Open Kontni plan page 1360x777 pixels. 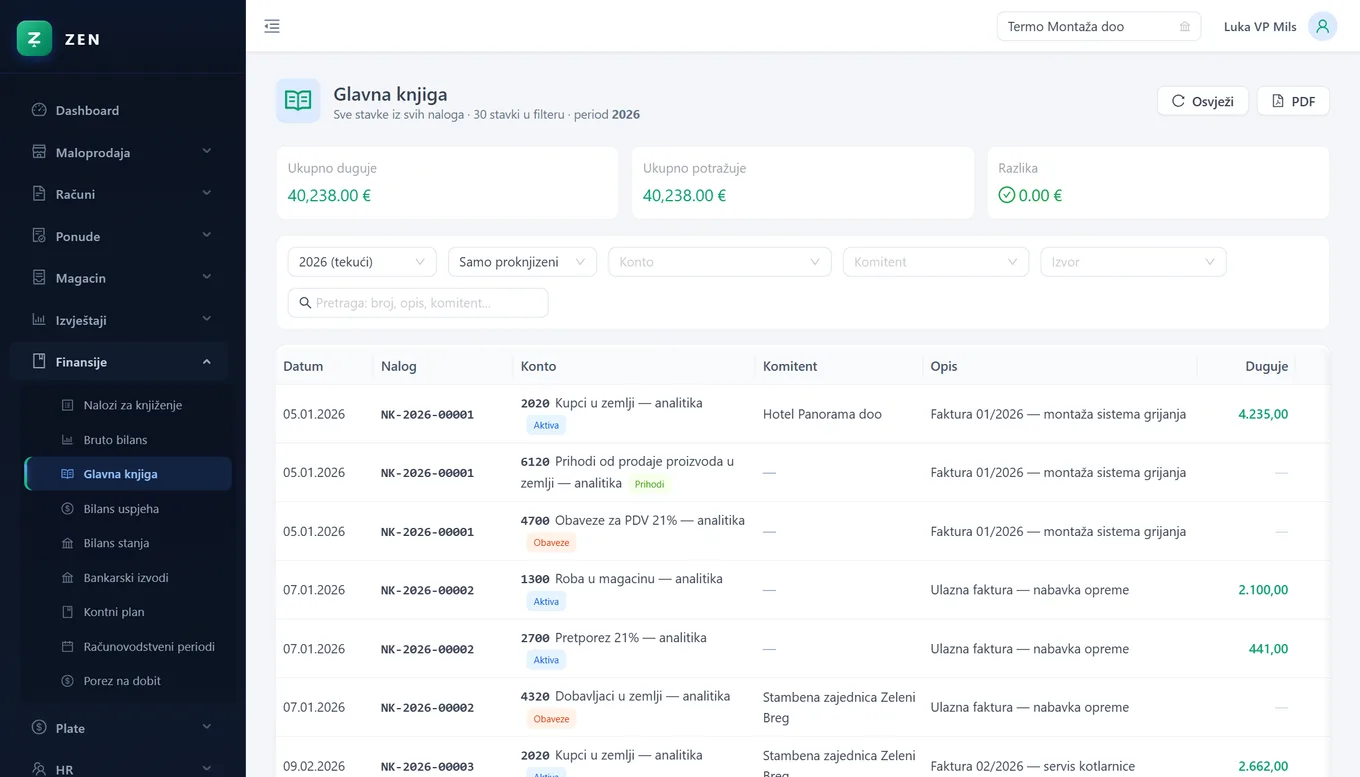tap(128, 612)
